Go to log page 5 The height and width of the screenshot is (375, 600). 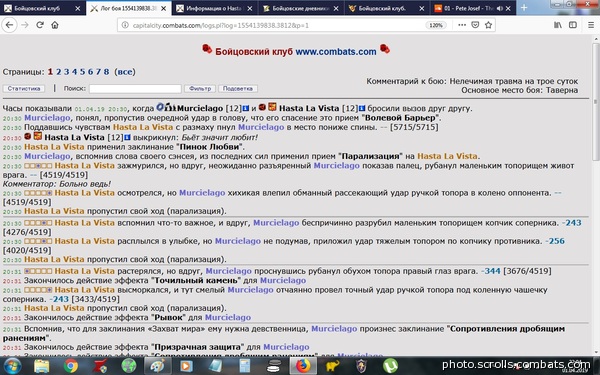pos(82,72)
